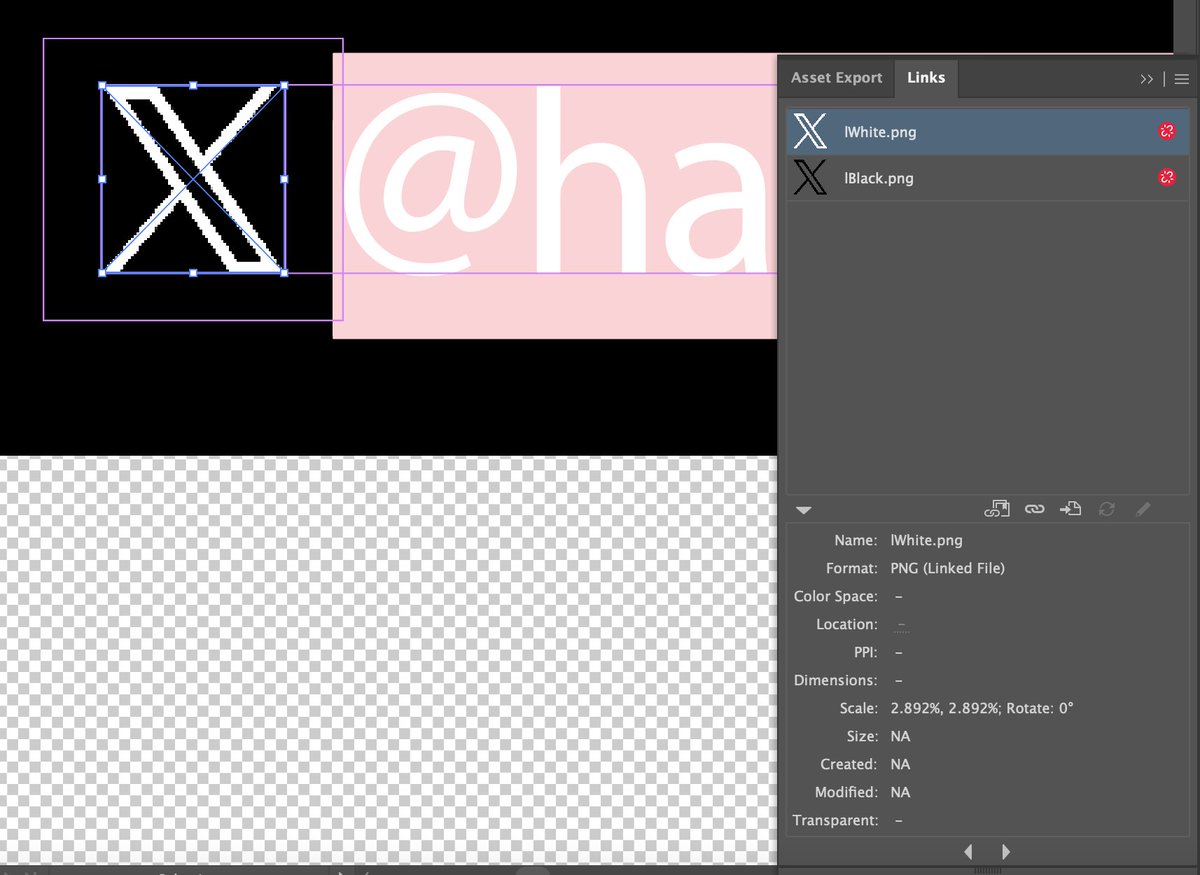Viewport: 1200px width, 875px height.
Task: Click the Name value lWhite.png
Action: click(927, 540)
